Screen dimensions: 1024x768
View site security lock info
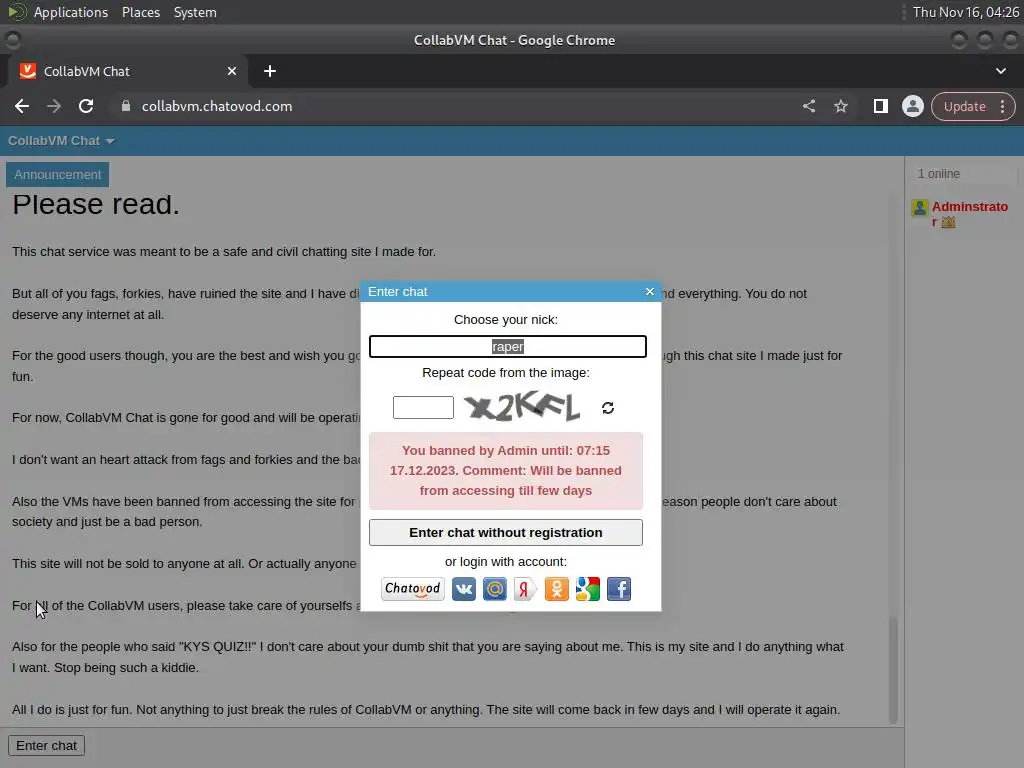click(x=126, y=106)
